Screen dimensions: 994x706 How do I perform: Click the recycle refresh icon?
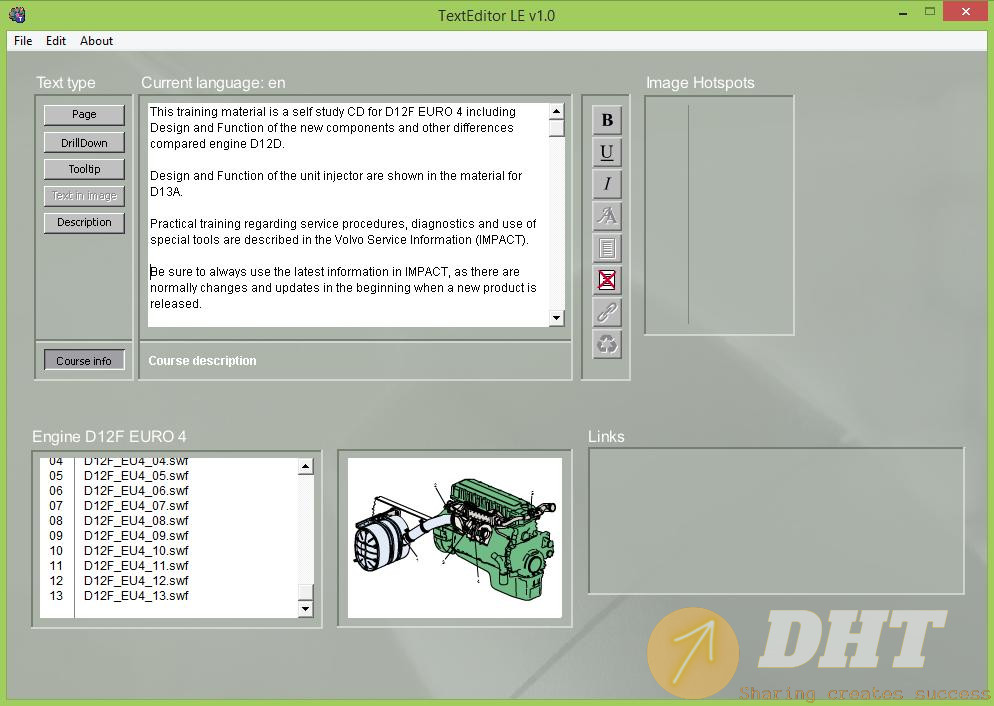607,344
